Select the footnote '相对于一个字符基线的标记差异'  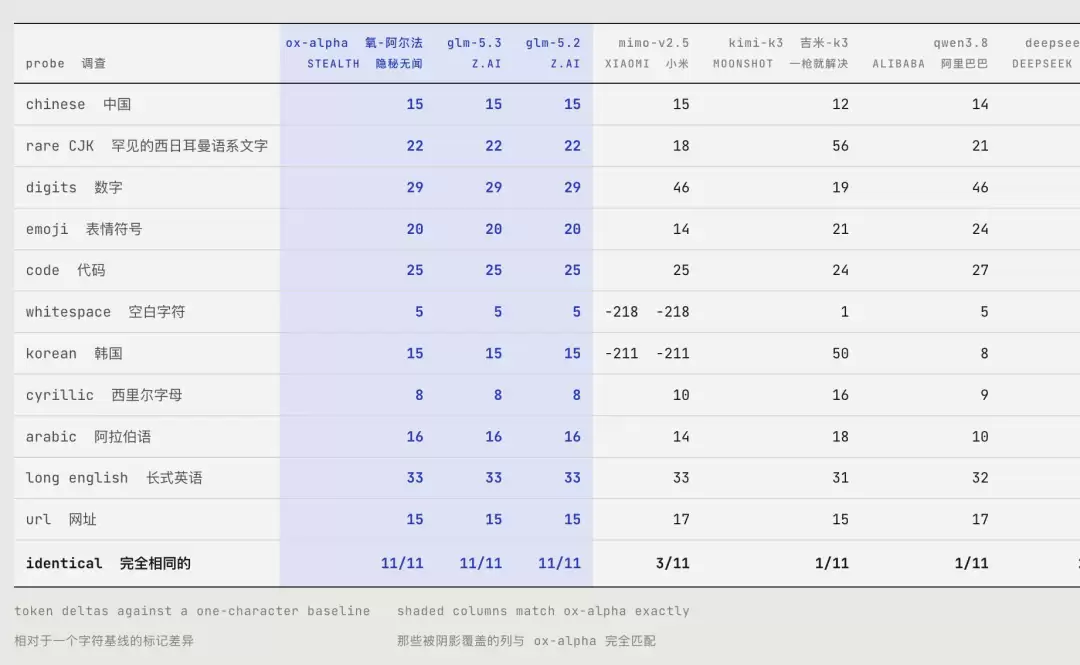(104, 641)
